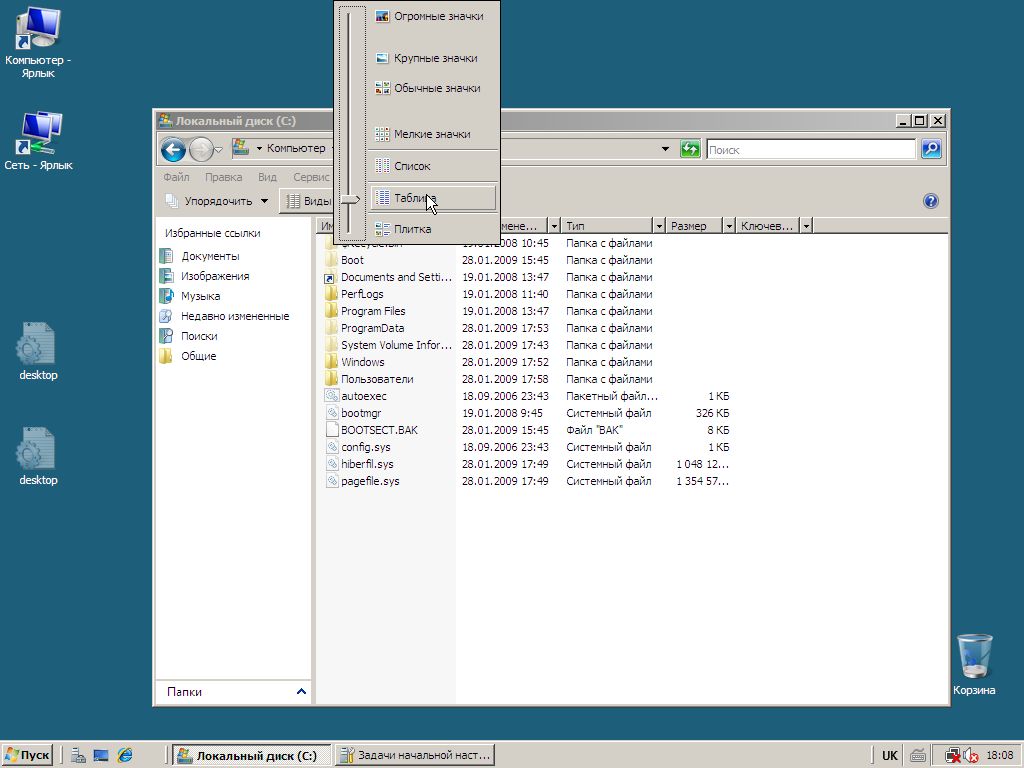Click the 18:08 system clock
1024x768 pixels.
(1000, 756)
